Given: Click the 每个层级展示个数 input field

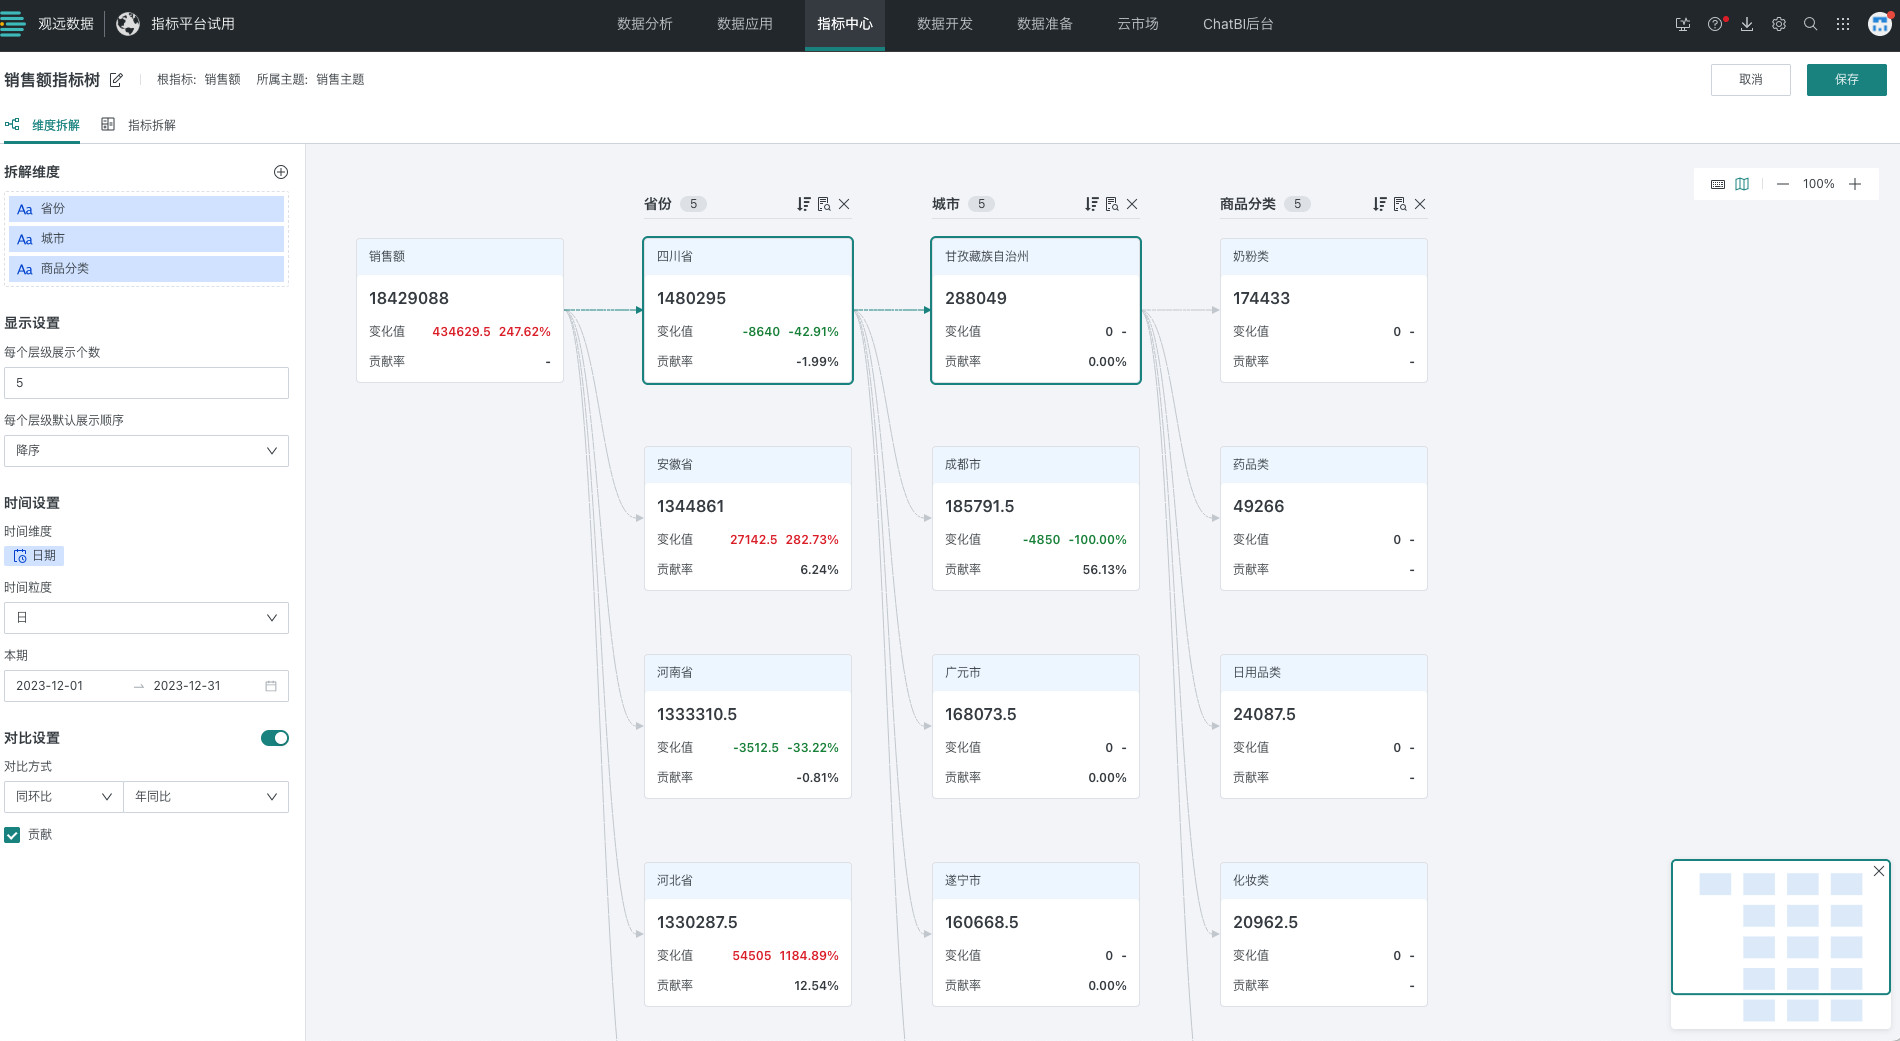Looking at the screenshot, I should [x=146, y=383].
